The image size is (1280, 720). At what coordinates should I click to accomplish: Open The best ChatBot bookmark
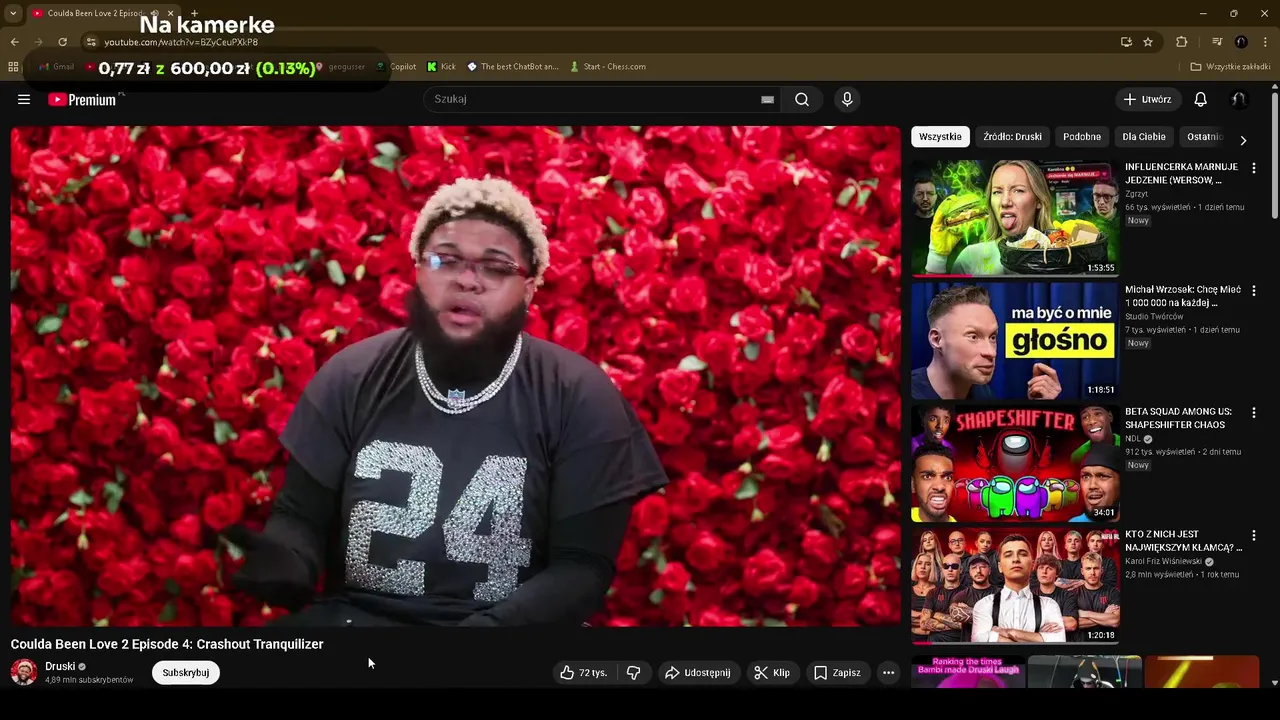(512, 67)
